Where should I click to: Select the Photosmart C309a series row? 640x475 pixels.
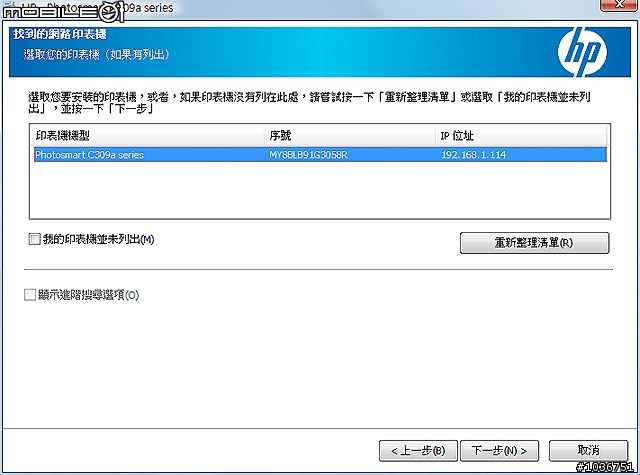[320, 155]
